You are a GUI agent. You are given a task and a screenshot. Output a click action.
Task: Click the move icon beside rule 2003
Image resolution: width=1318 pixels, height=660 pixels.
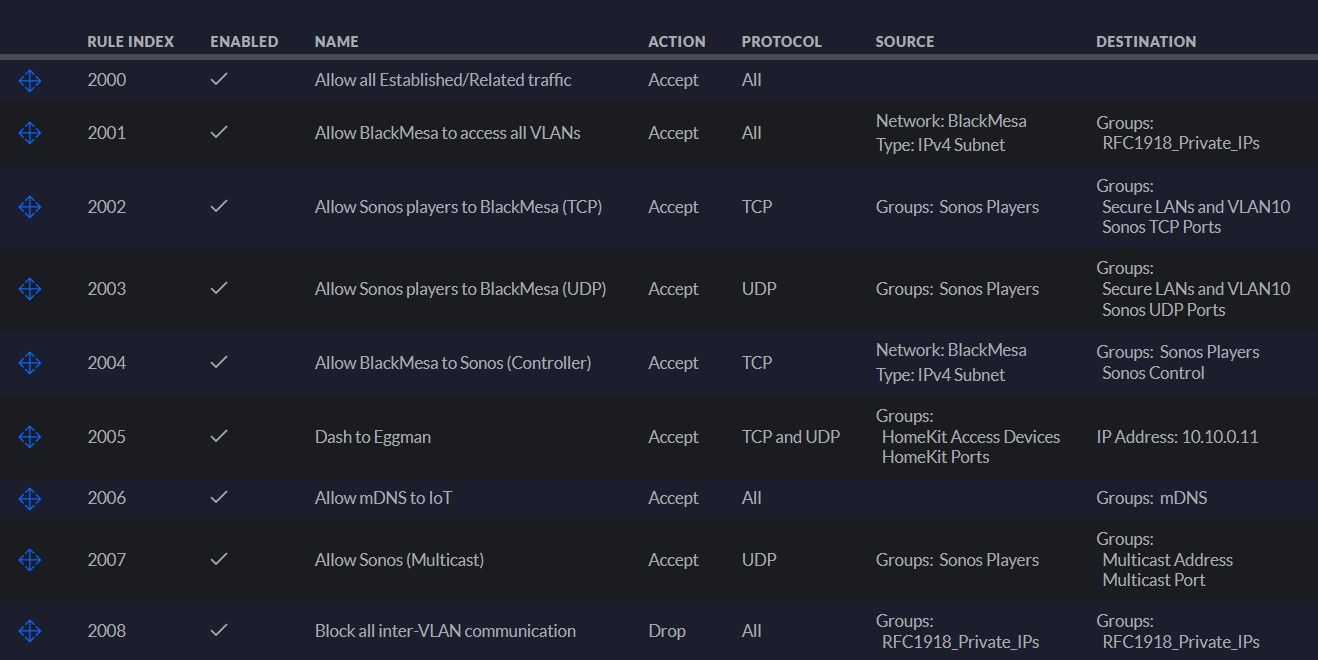[30, 289]
